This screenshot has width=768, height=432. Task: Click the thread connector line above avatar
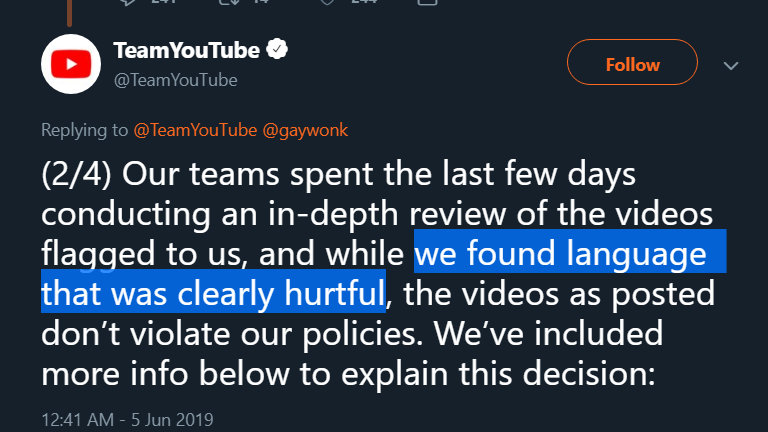(70, 13)
